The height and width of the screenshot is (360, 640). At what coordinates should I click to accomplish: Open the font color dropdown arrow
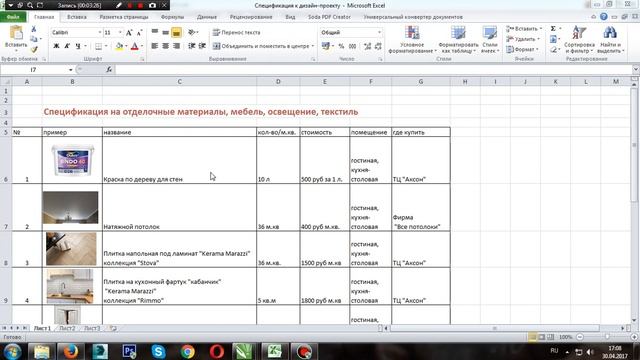click(x=142, y=46)
